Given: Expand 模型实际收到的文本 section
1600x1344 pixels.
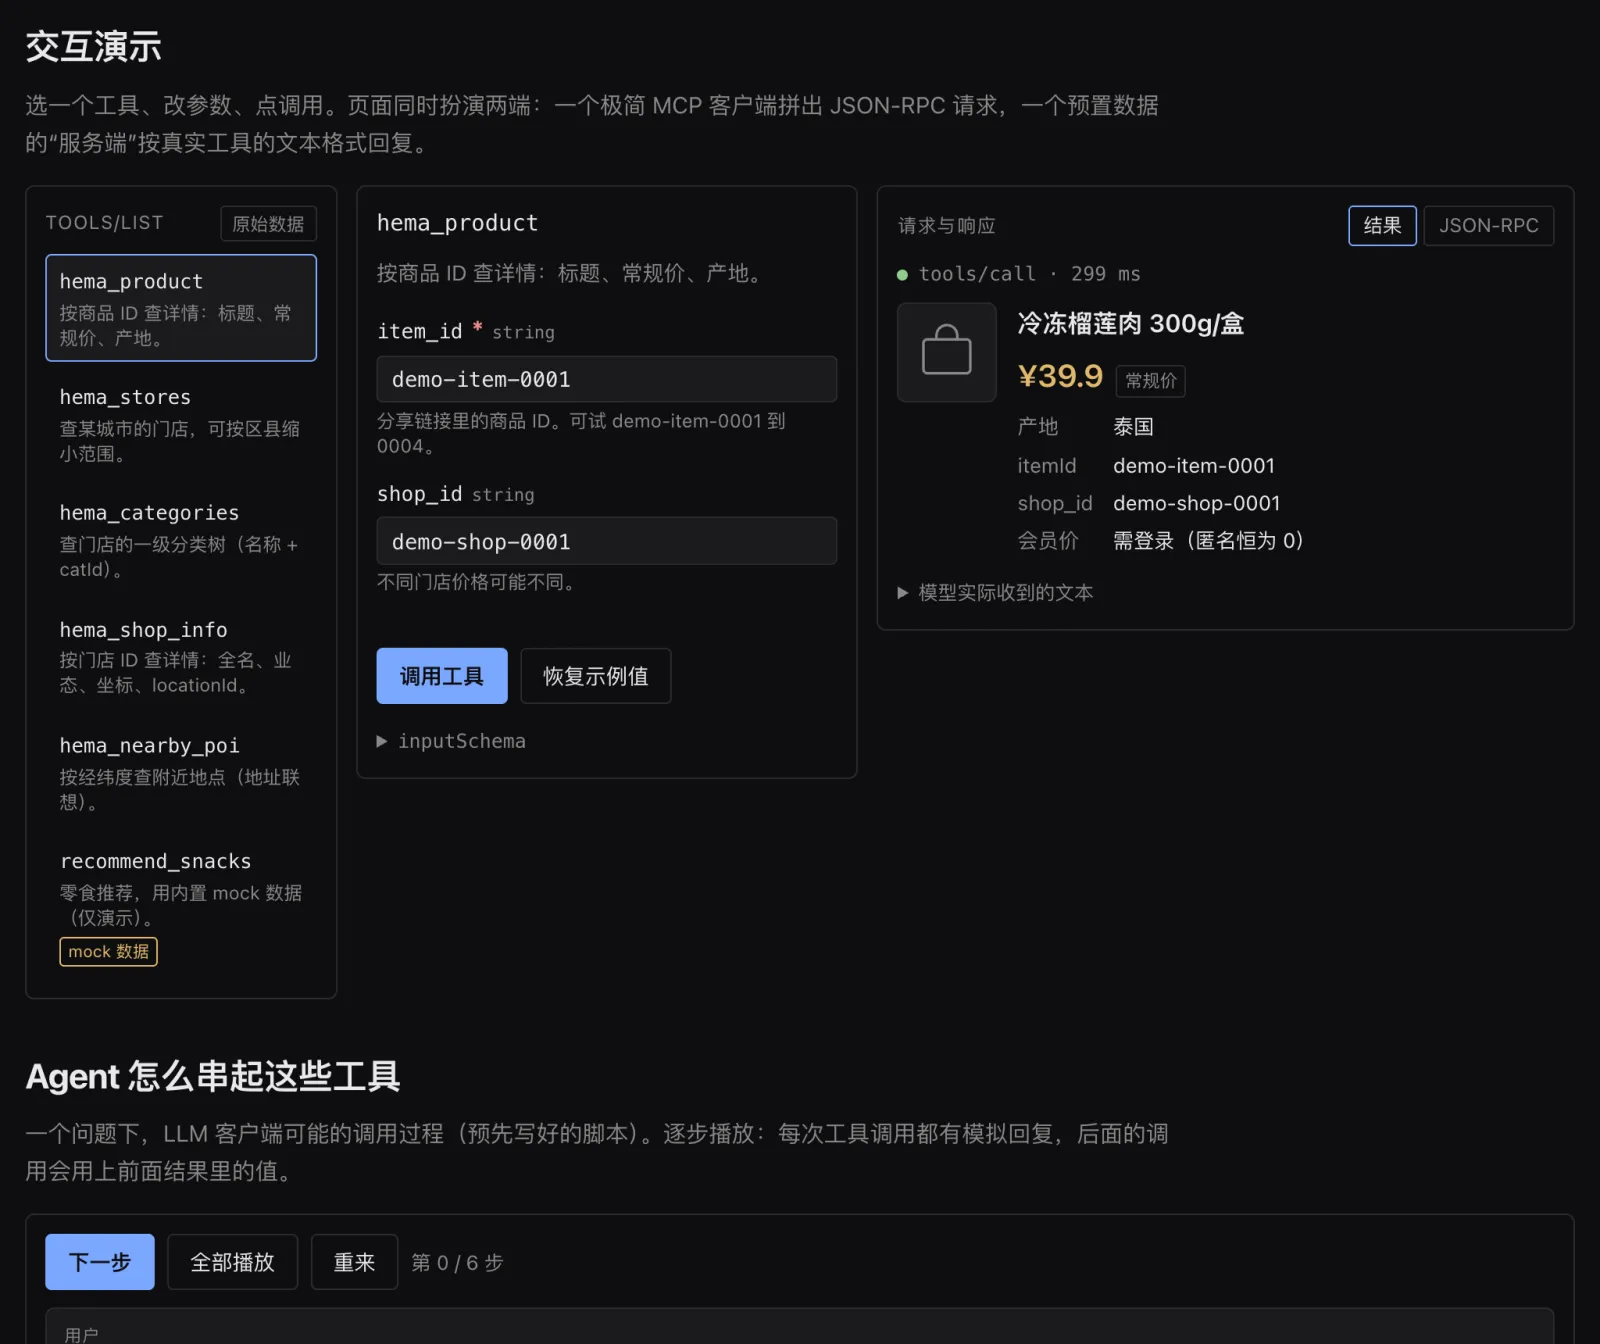Looking at the screenshot, I should click(x=996, y=593).
